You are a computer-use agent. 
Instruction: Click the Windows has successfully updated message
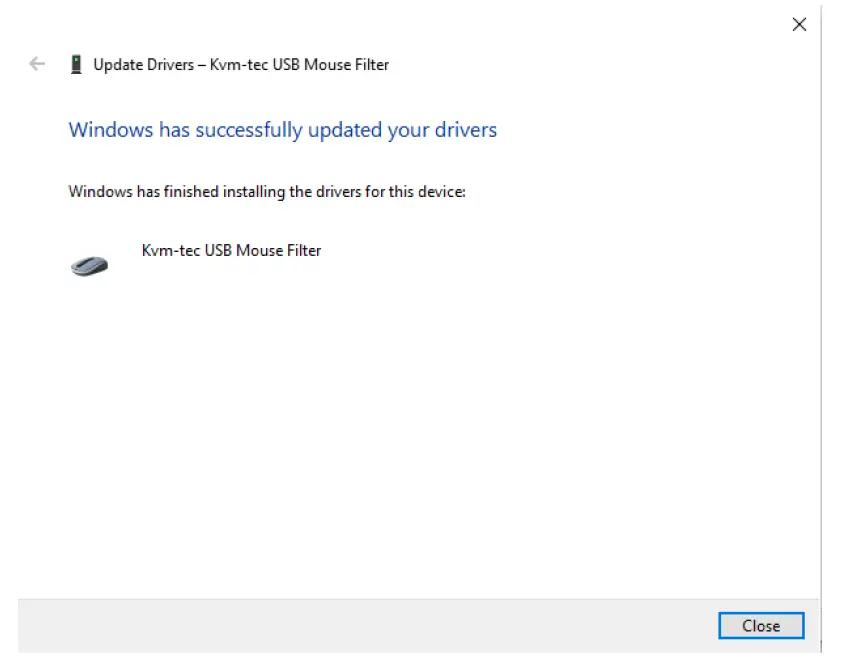pos(282,130)
